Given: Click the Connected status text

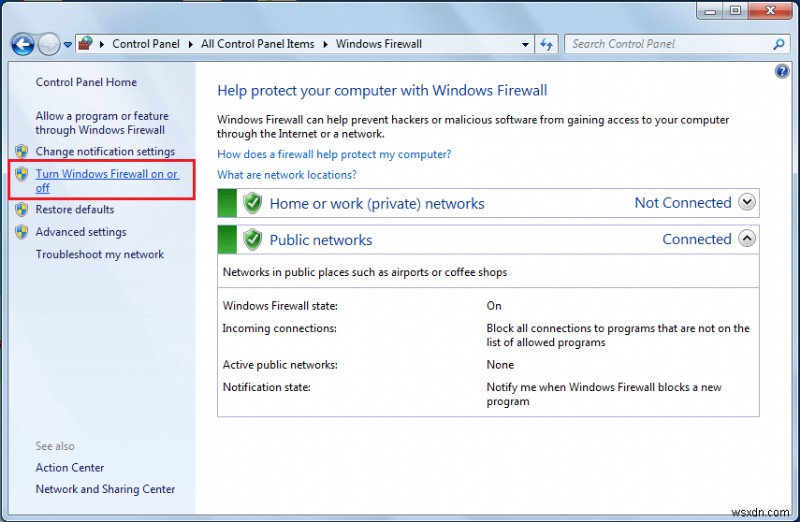Looking at the screenshot, I should (696, 239).
